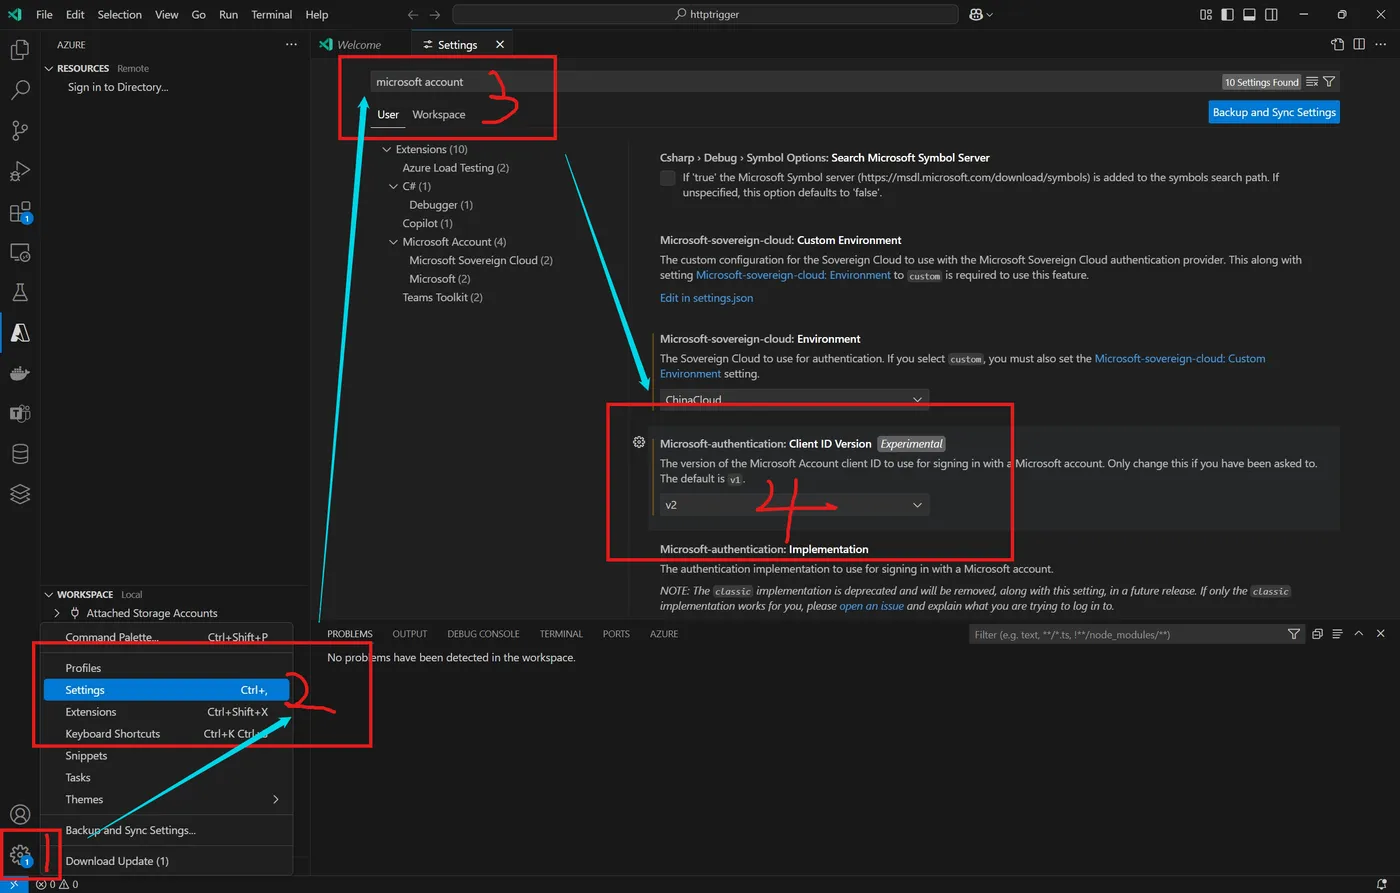Clear the settings search input
The image size is (1400, 893).
tap(1312, 82)
